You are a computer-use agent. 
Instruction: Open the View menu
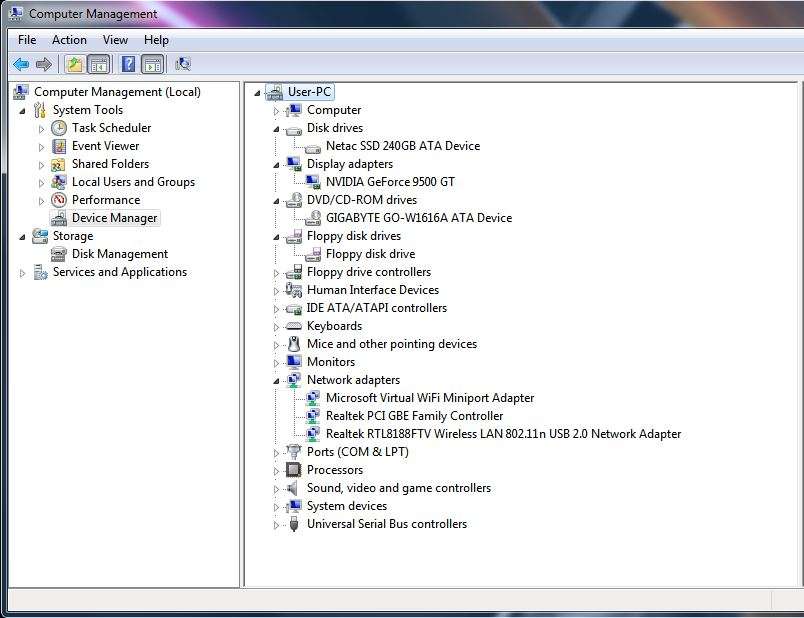[x=115, y=39]
